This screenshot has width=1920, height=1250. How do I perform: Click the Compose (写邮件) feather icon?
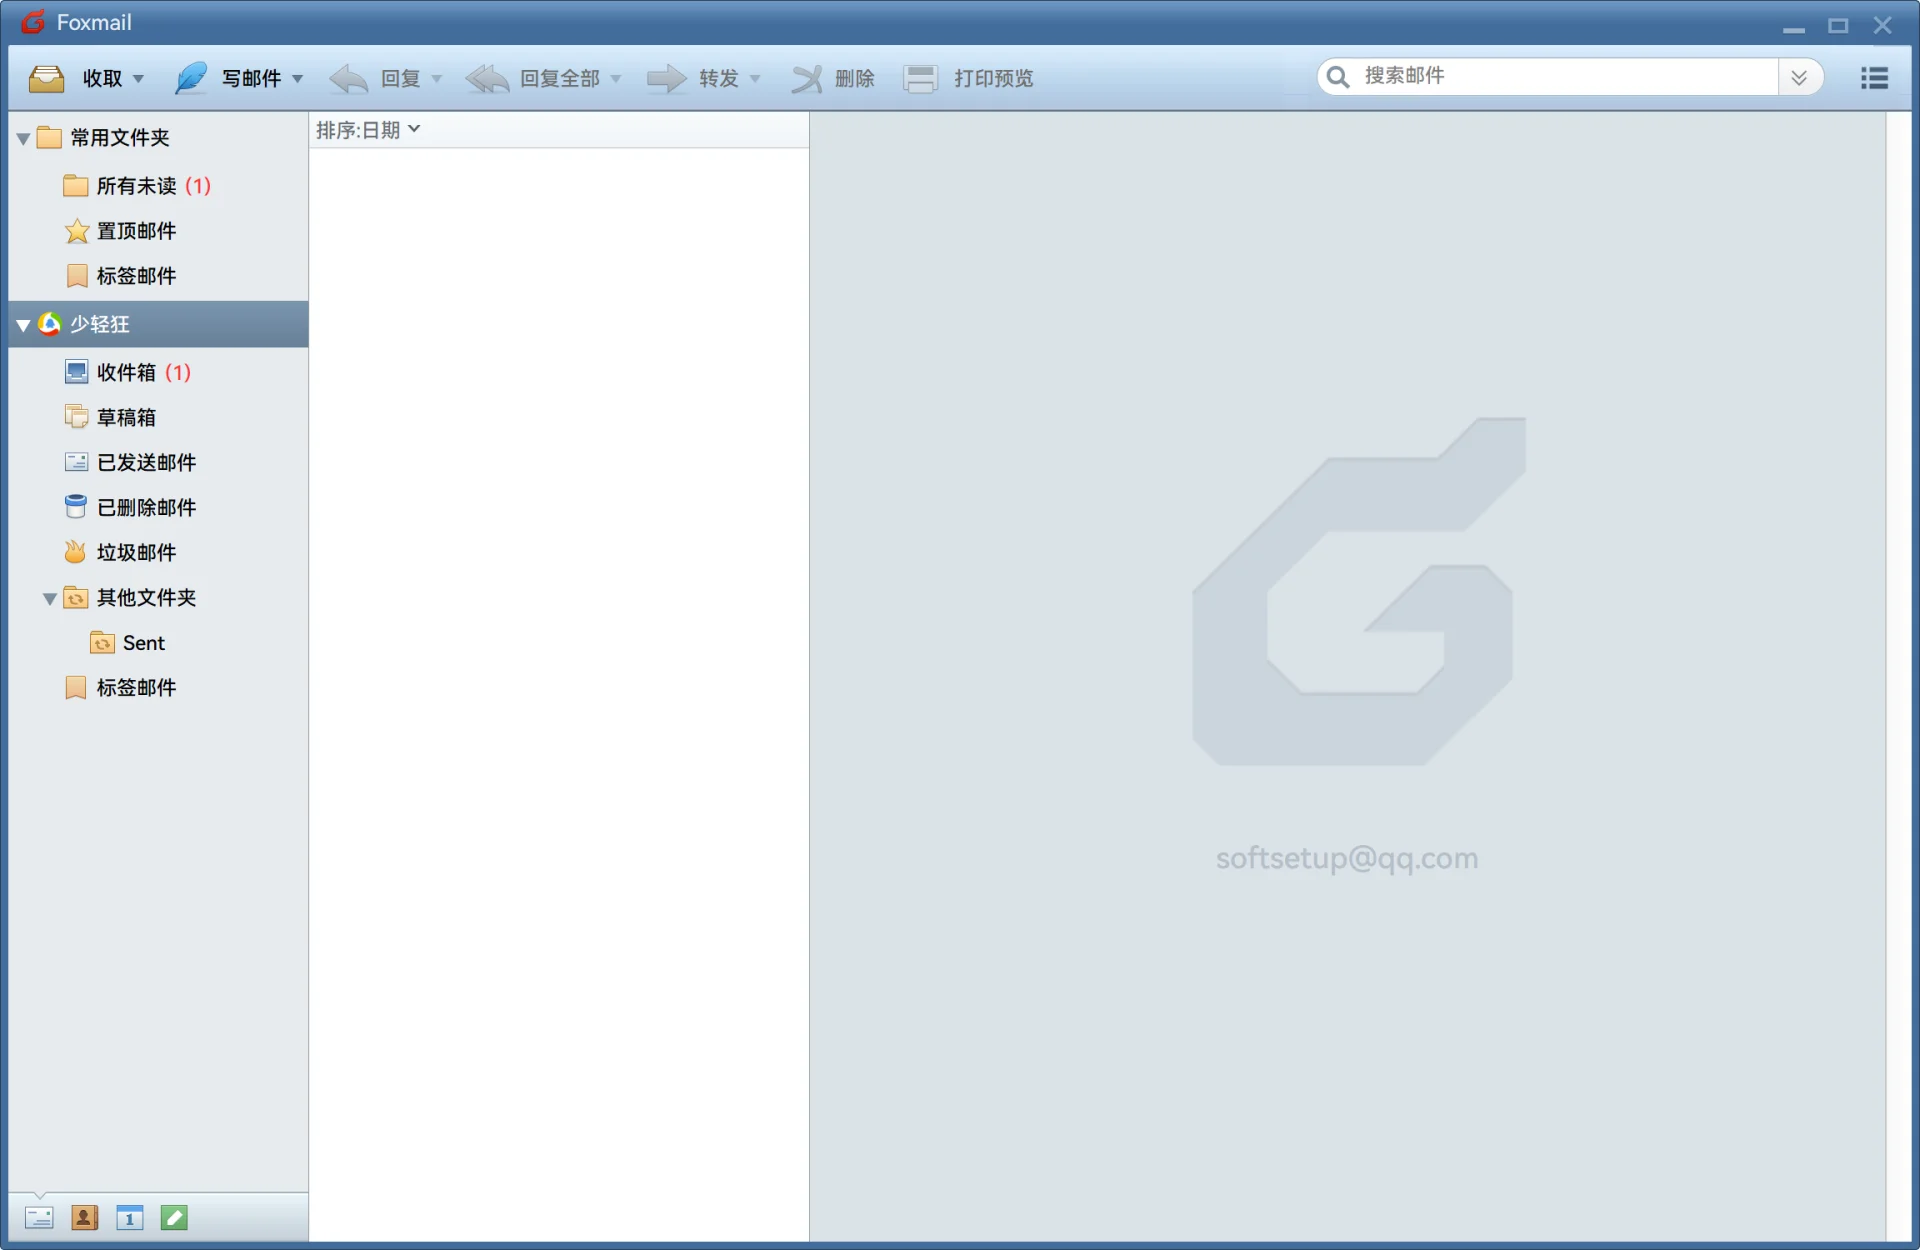coord(190,78)
